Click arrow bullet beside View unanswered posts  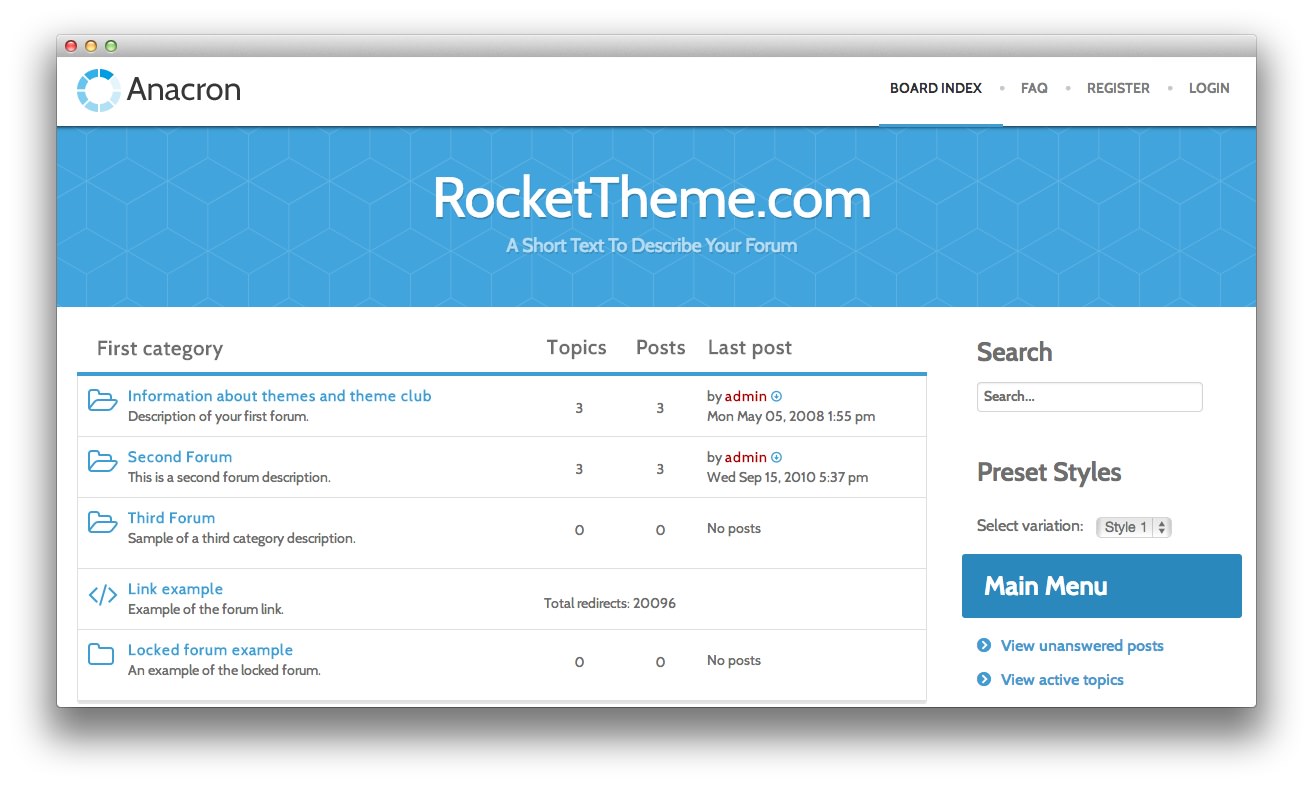coord(984,646)
